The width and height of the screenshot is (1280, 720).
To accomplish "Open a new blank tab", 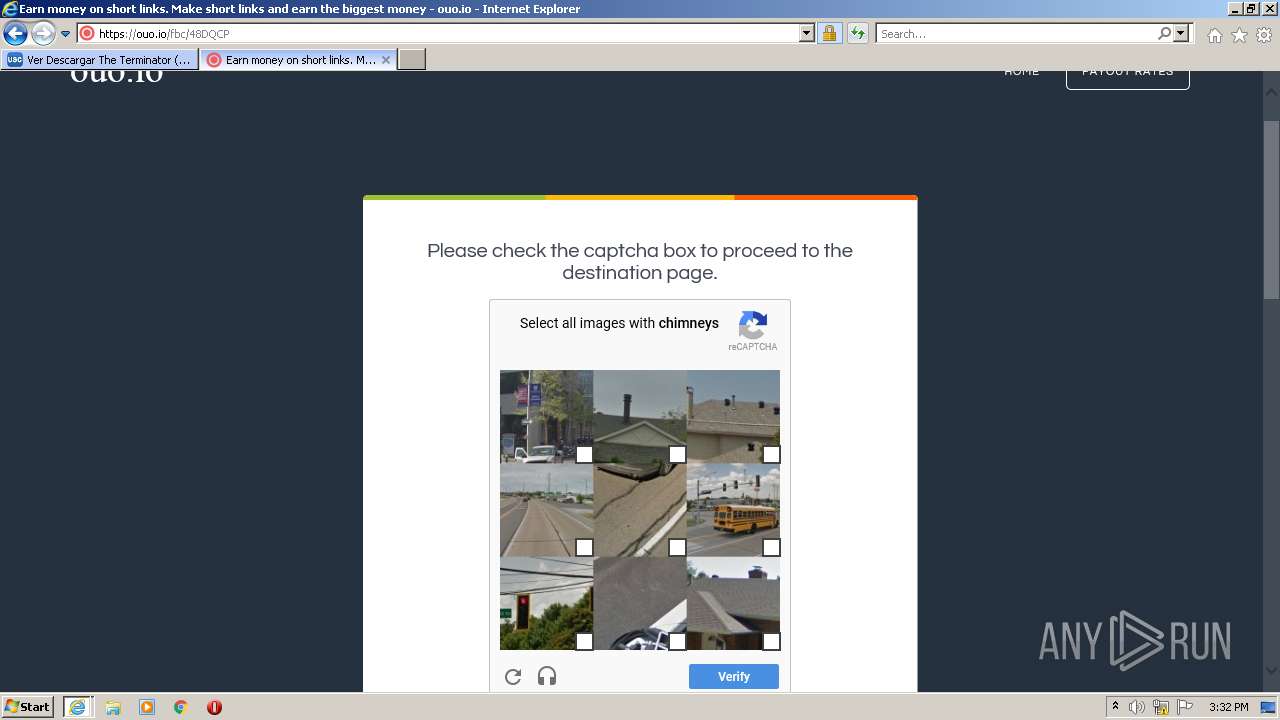I will 412,60.
